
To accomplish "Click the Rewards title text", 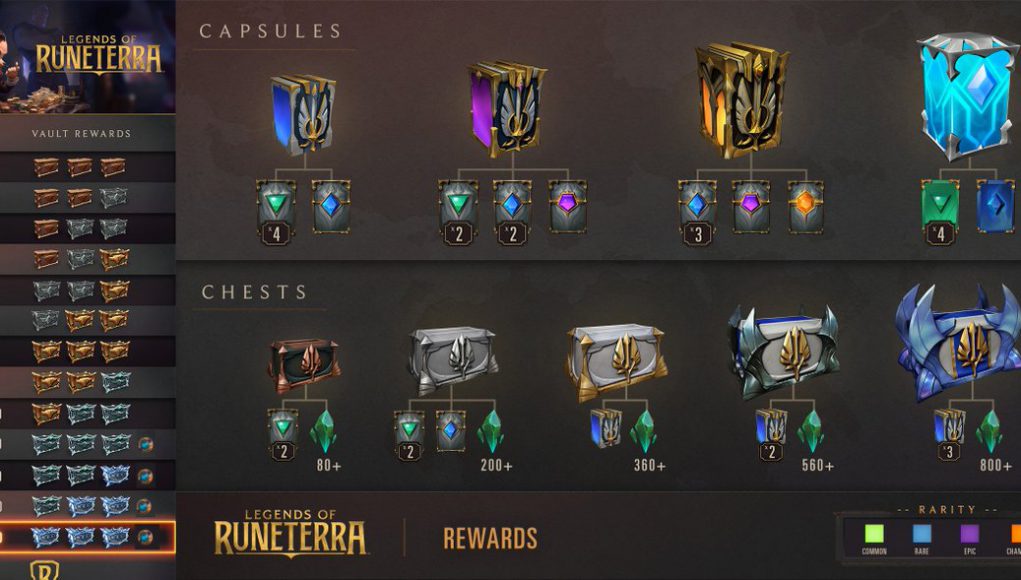I will (x=490, y=539).
